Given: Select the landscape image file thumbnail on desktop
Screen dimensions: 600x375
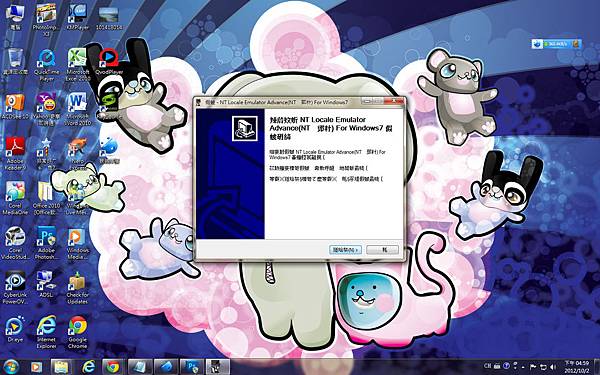Looking at the screenshot, I should [x=109, y=18].
